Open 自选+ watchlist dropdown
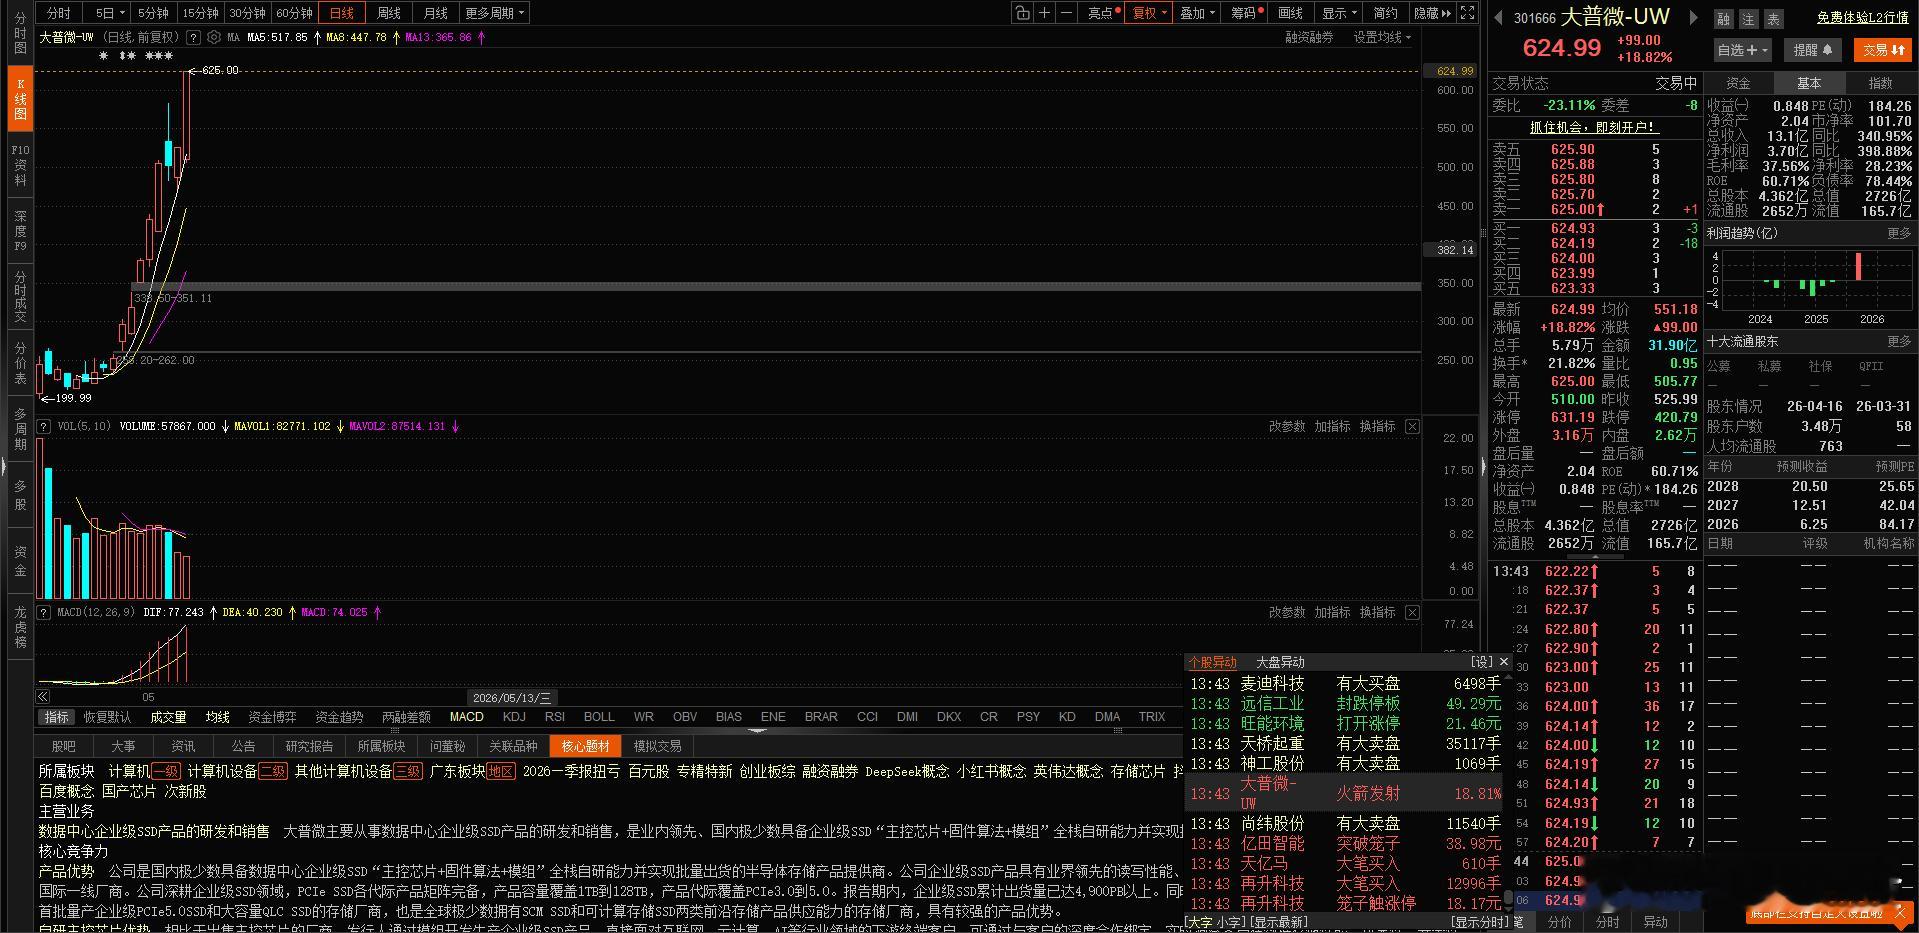This screenshot has height=933, width=1919. pos(1743,50)
